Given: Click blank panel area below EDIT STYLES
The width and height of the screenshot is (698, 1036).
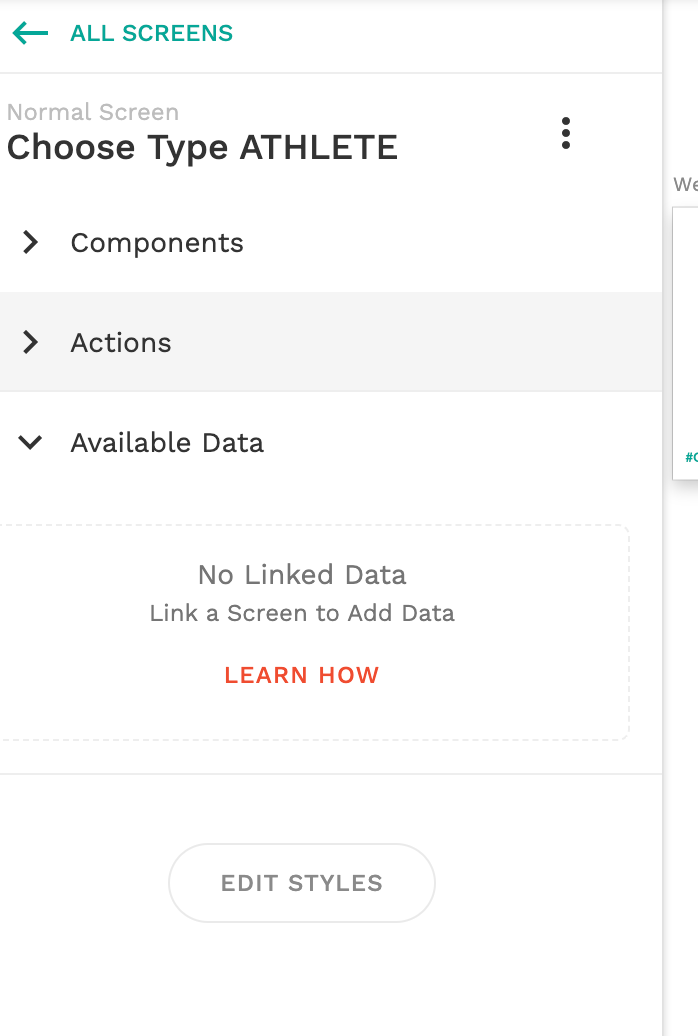Looking at the screenshot, I should 300,980.
